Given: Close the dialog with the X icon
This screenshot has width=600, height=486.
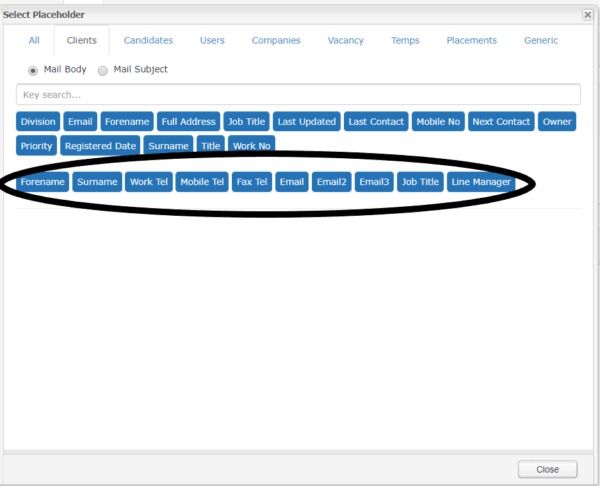Looking at the screenshot, I should tap(587, 15).
